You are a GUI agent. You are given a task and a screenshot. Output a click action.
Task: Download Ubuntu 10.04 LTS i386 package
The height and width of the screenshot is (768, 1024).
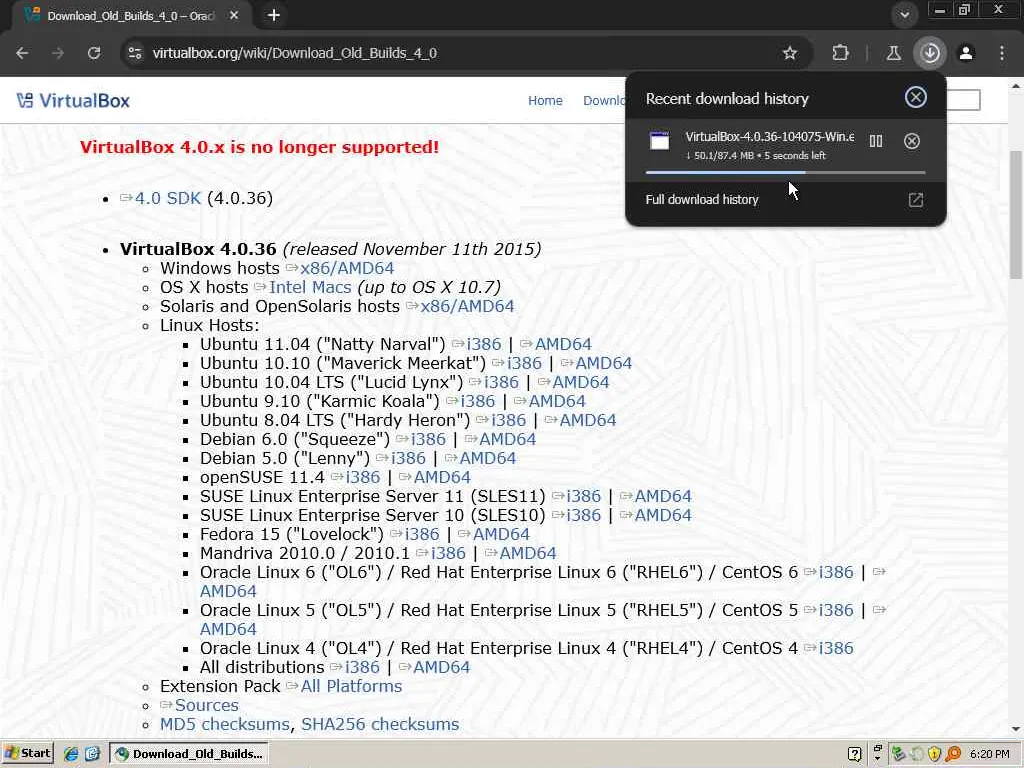502,382
